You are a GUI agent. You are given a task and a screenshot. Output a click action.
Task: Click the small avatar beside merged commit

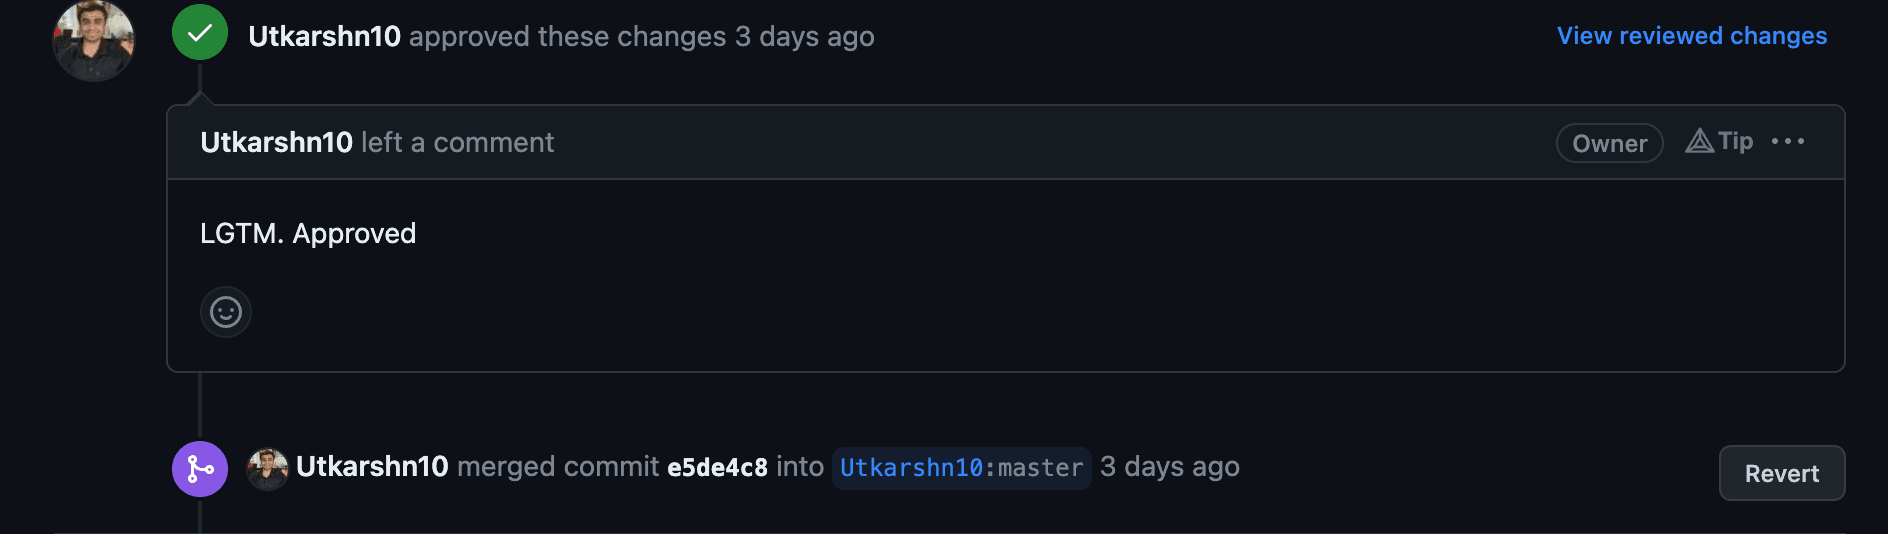(268, 468)
